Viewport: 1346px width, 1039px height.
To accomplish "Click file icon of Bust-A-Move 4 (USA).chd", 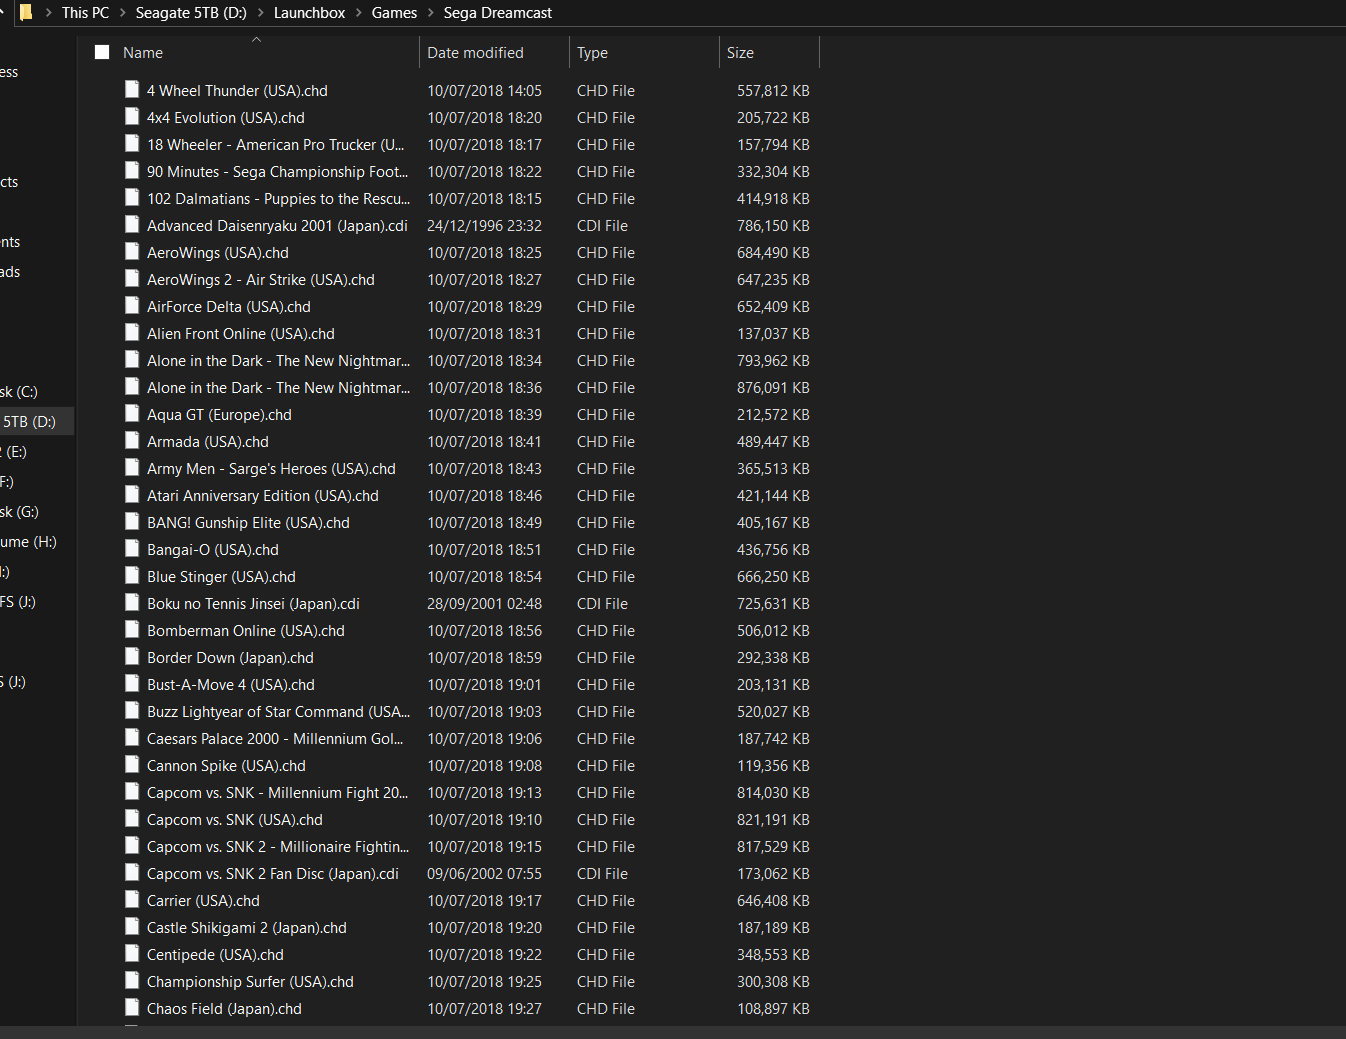I will pyautogui.click(x=132, y=683).
